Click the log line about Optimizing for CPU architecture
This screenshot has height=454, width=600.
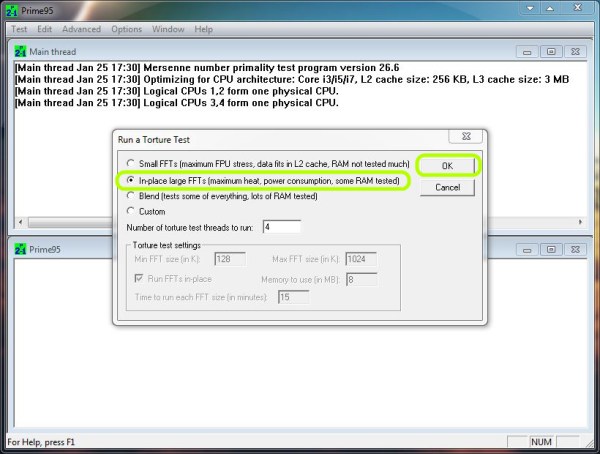[292, 79]
